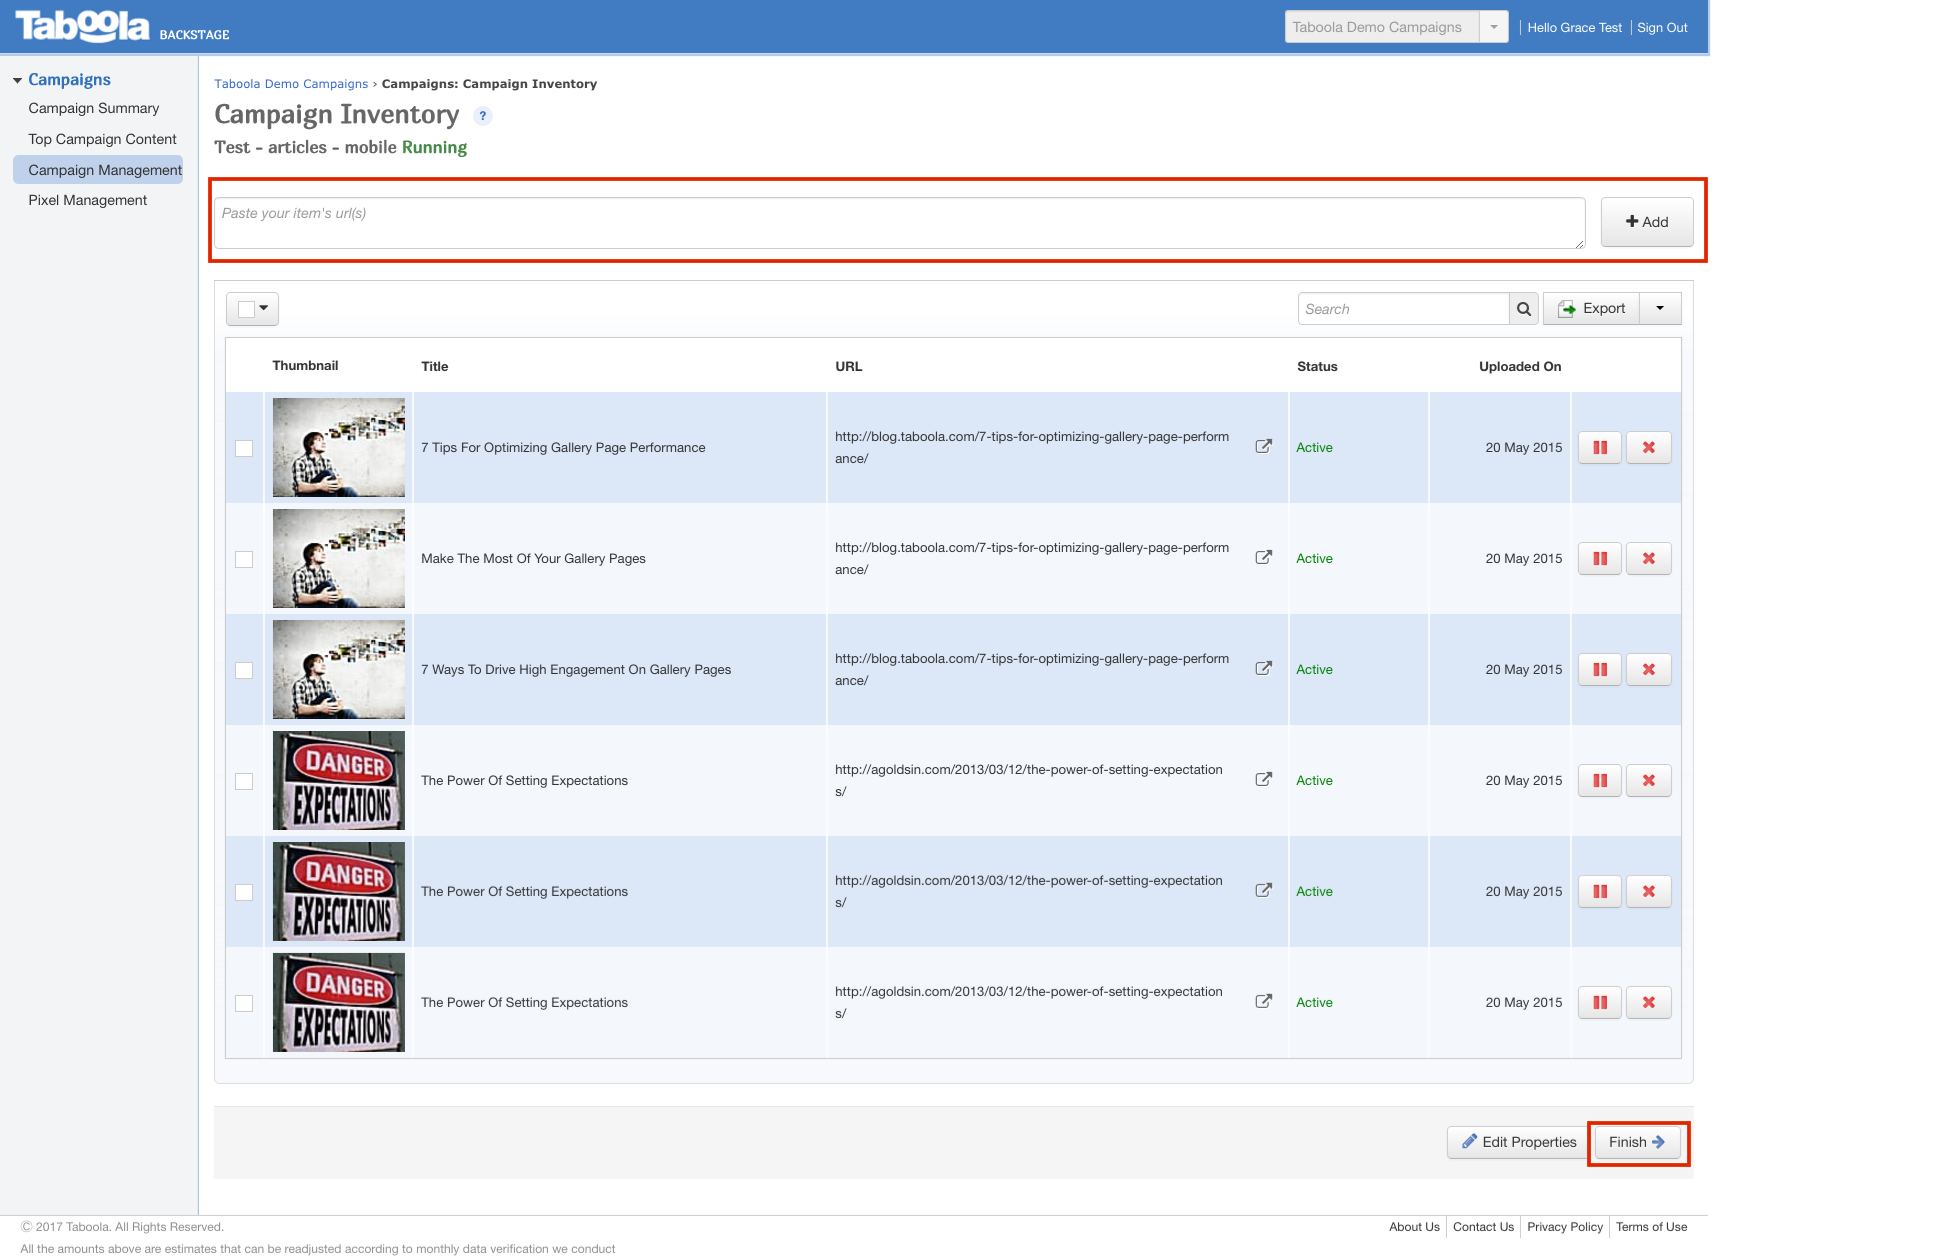The height and width of the screenshot is (1259, 1955).
Task: Click the 'Paste your item's url(s)' field
Action: (900, 223)
